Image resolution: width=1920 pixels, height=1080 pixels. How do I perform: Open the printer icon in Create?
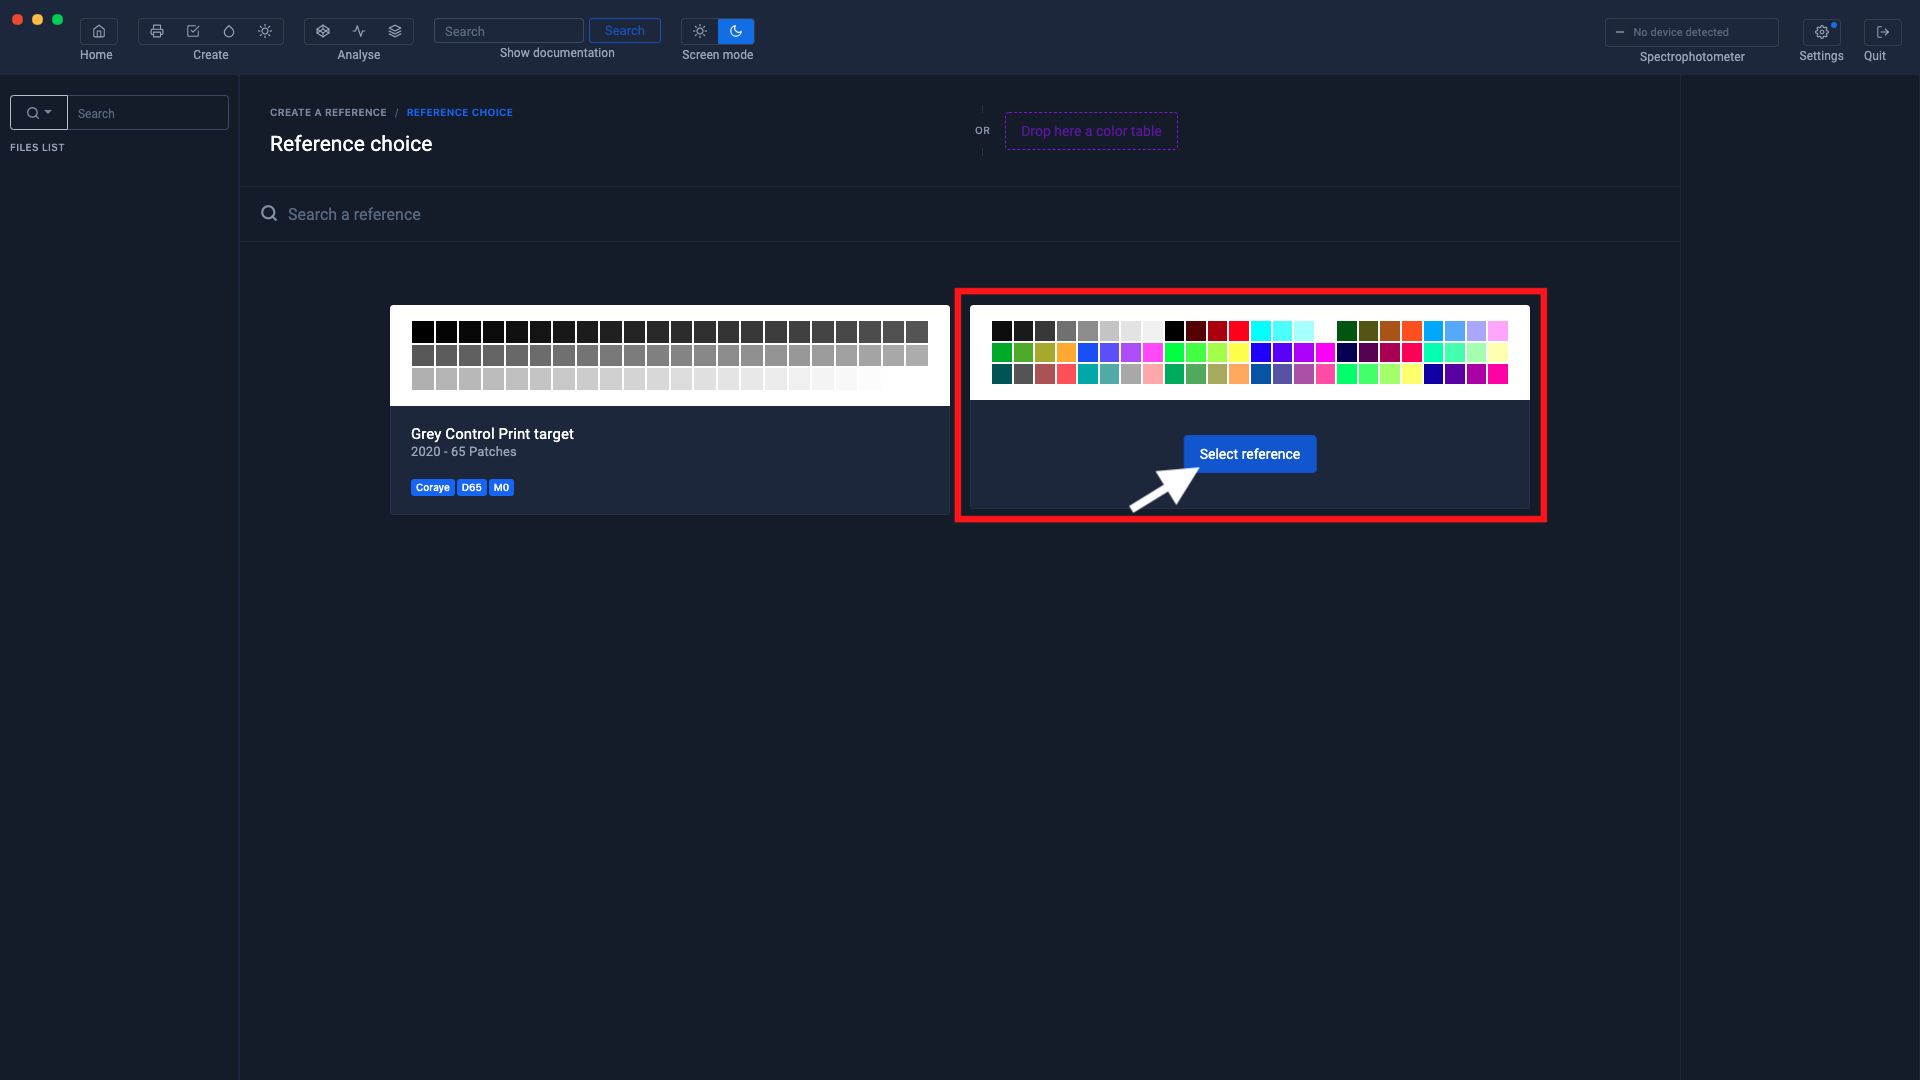157,31
